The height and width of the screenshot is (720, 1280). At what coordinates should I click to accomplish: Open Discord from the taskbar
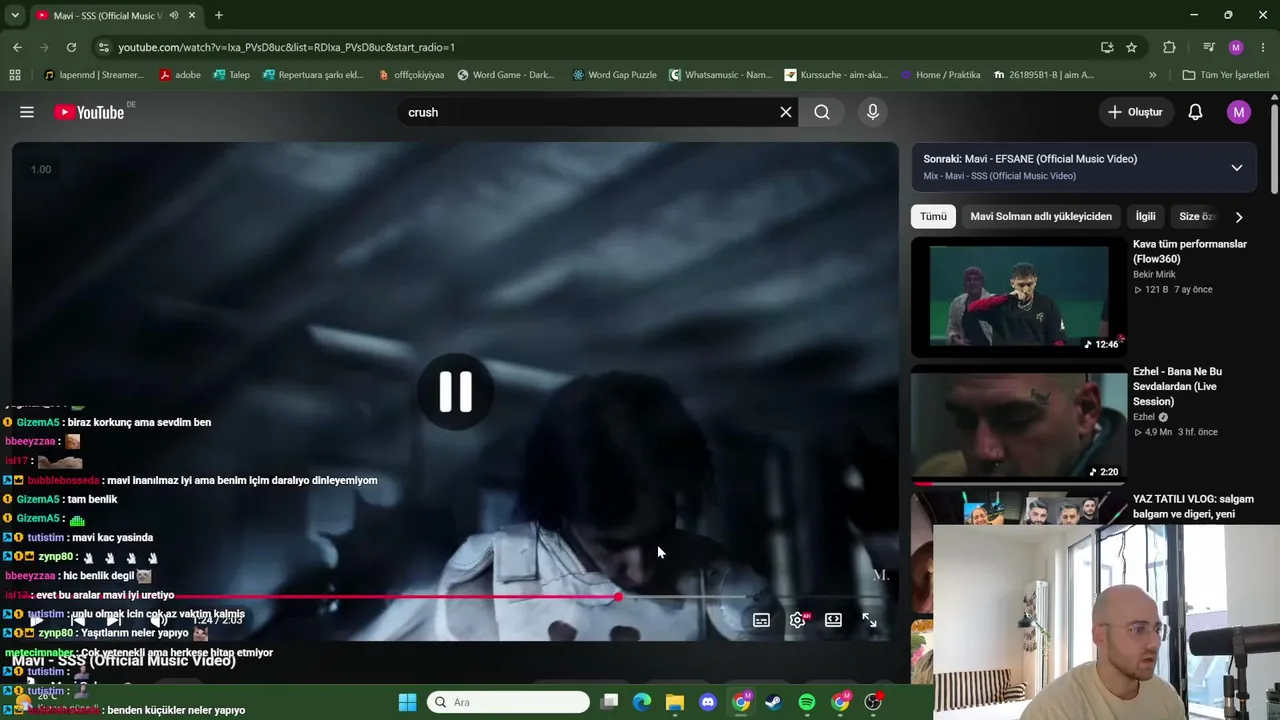[708, 702]
